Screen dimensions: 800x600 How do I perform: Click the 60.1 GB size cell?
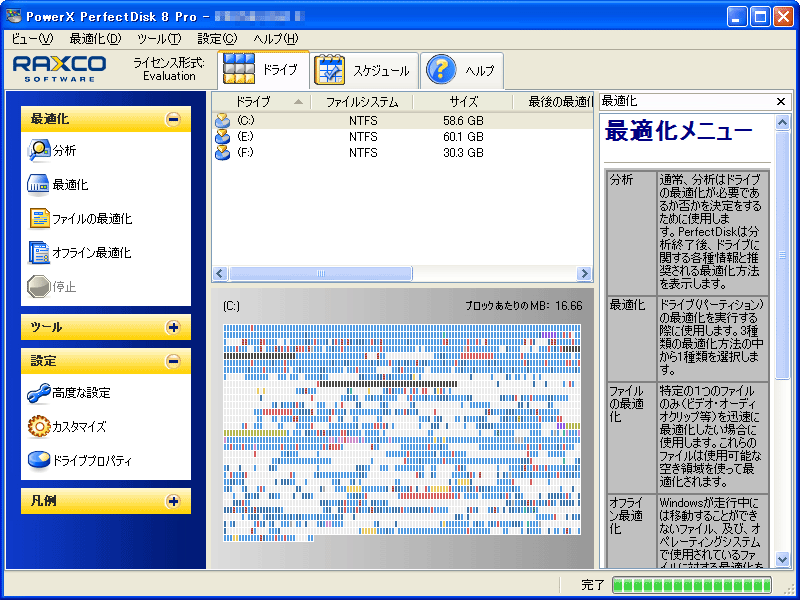click(463, 137)
